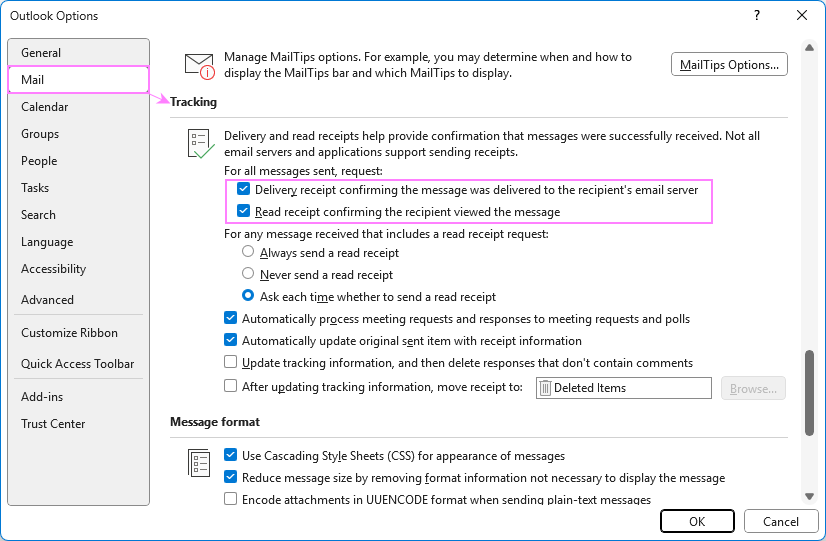Click the scroll up arrow

(809, 48)
